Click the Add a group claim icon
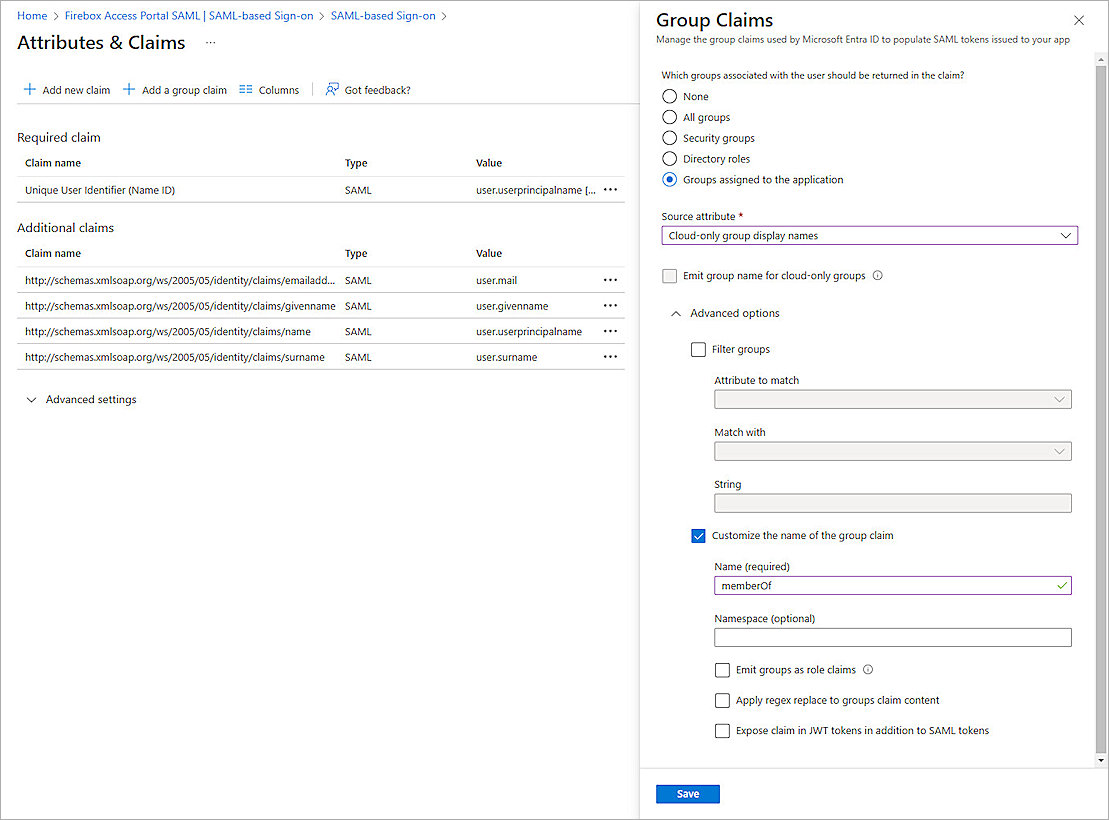This screenshot has width=1109, height=820. (x=129, y=89)
